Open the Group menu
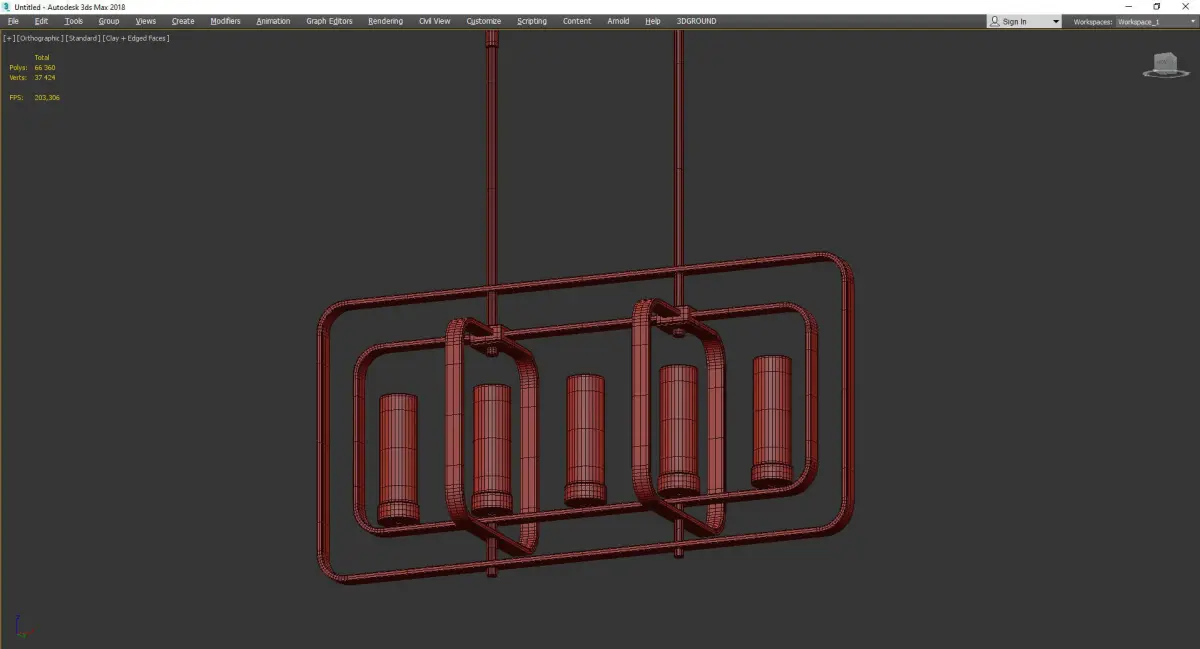 108,21
